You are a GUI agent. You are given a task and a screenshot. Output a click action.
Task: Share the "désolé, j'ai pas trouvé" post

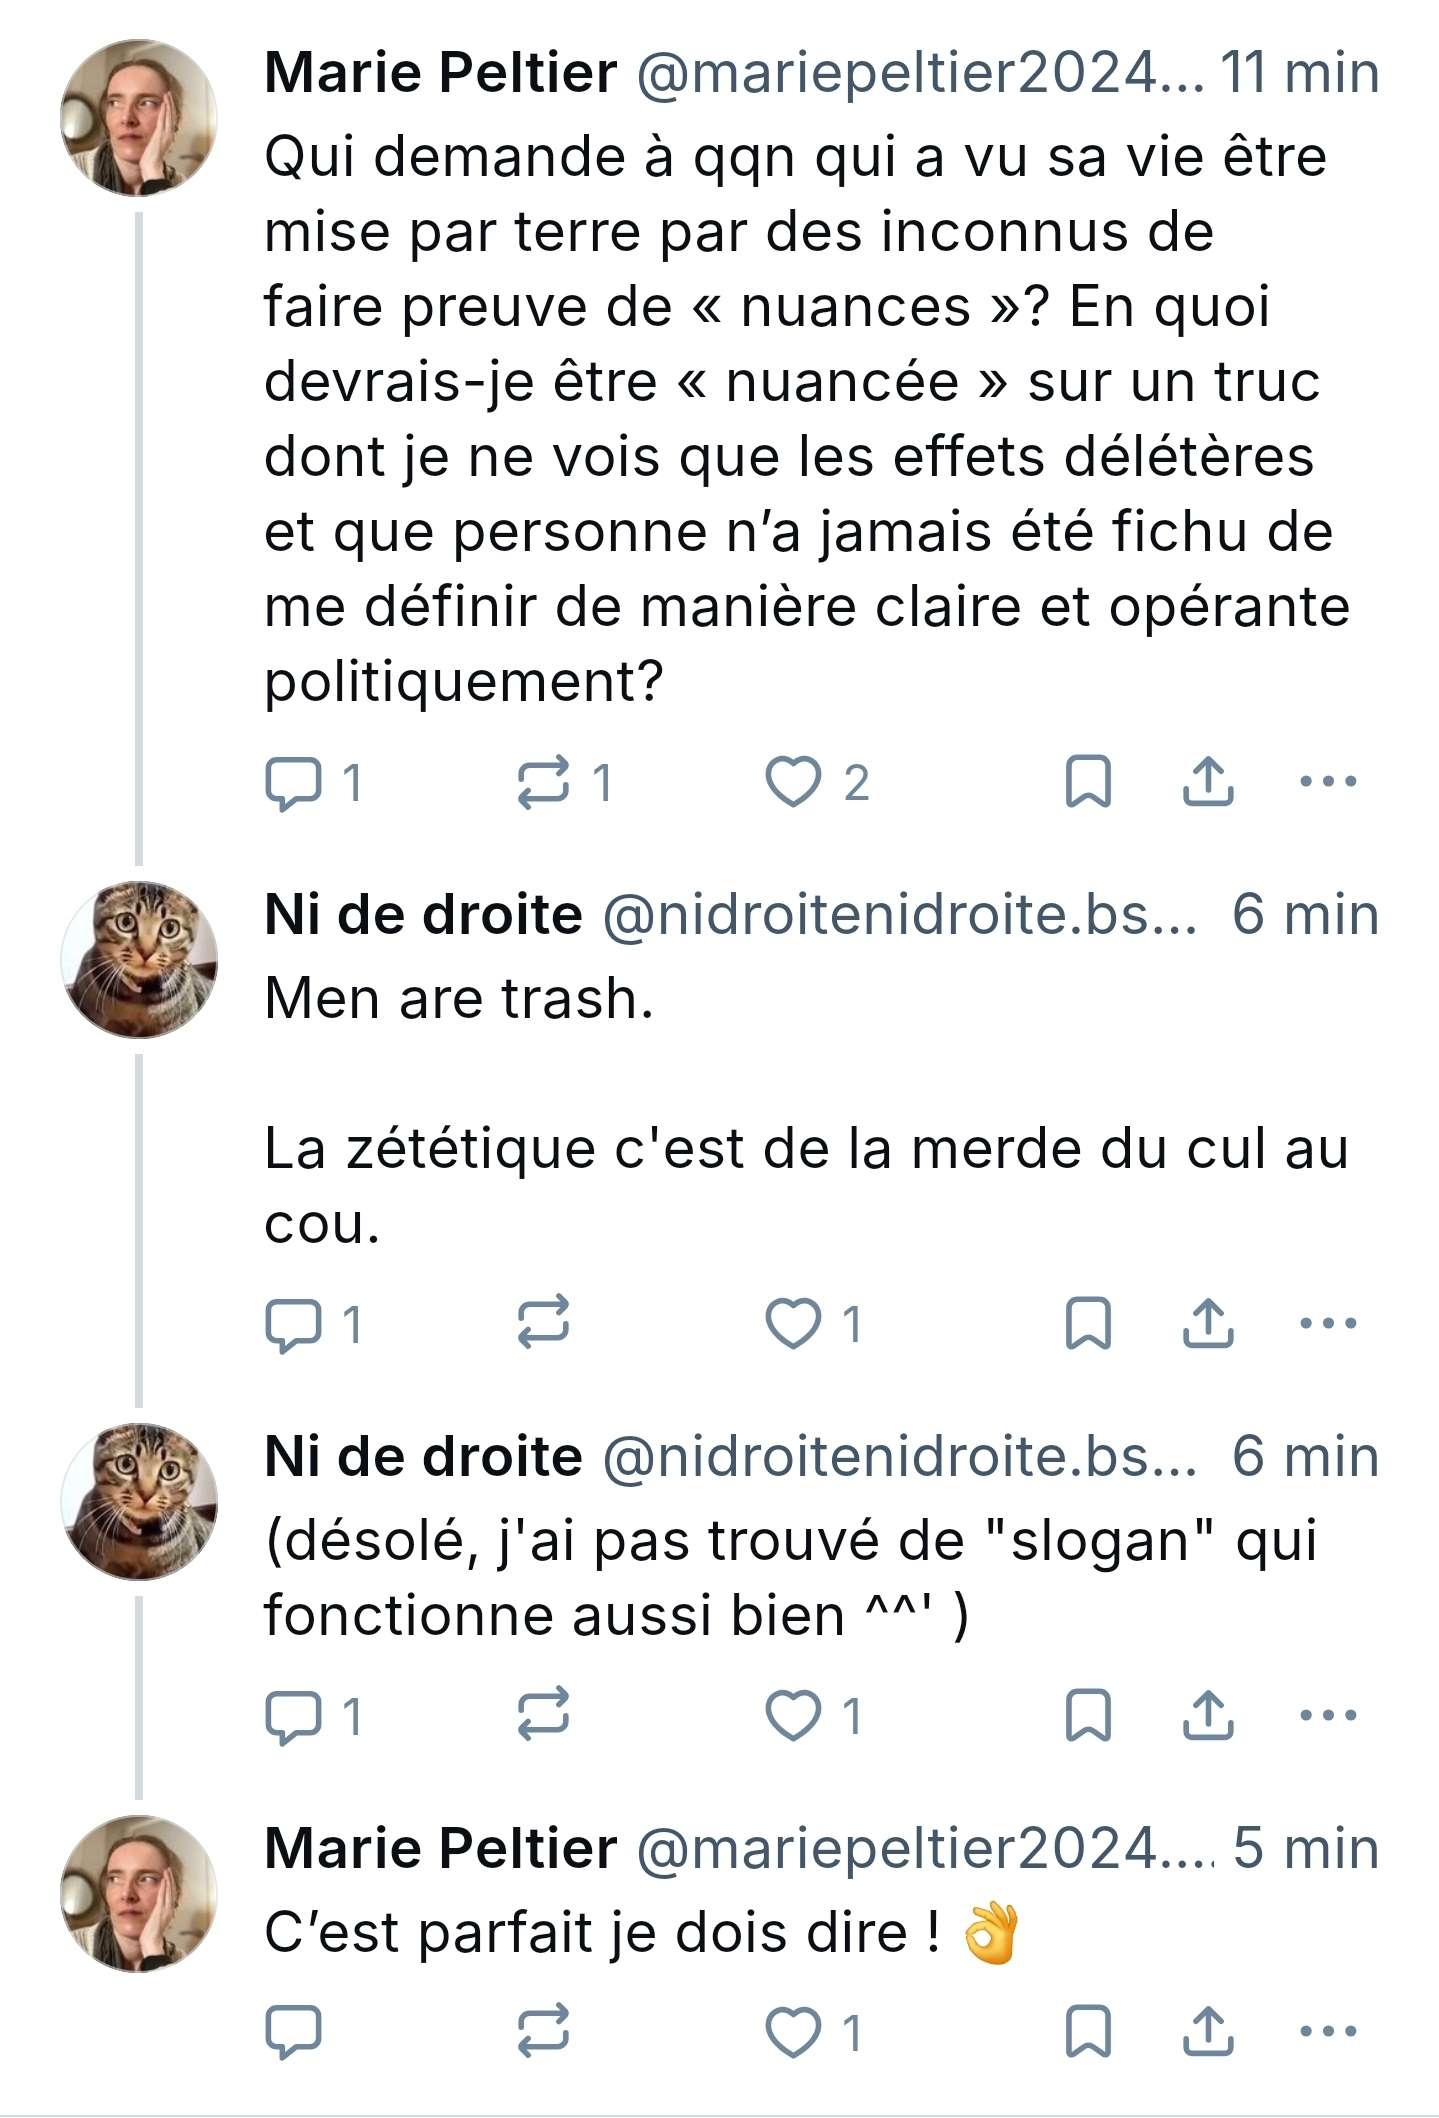coord(1208,1716)
